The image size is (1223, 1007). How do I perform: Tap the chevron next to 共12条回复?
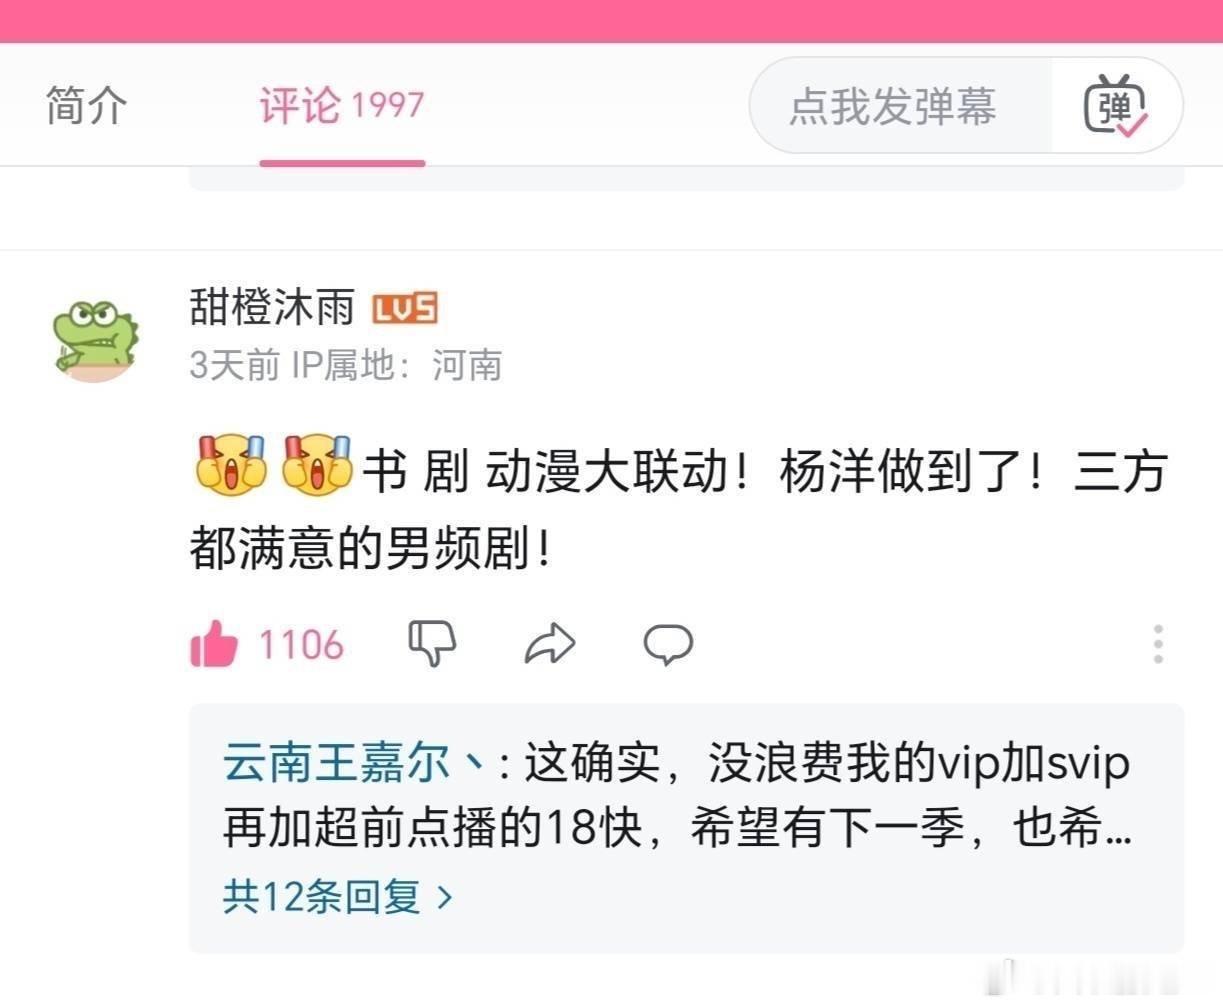tap(445, 897)
